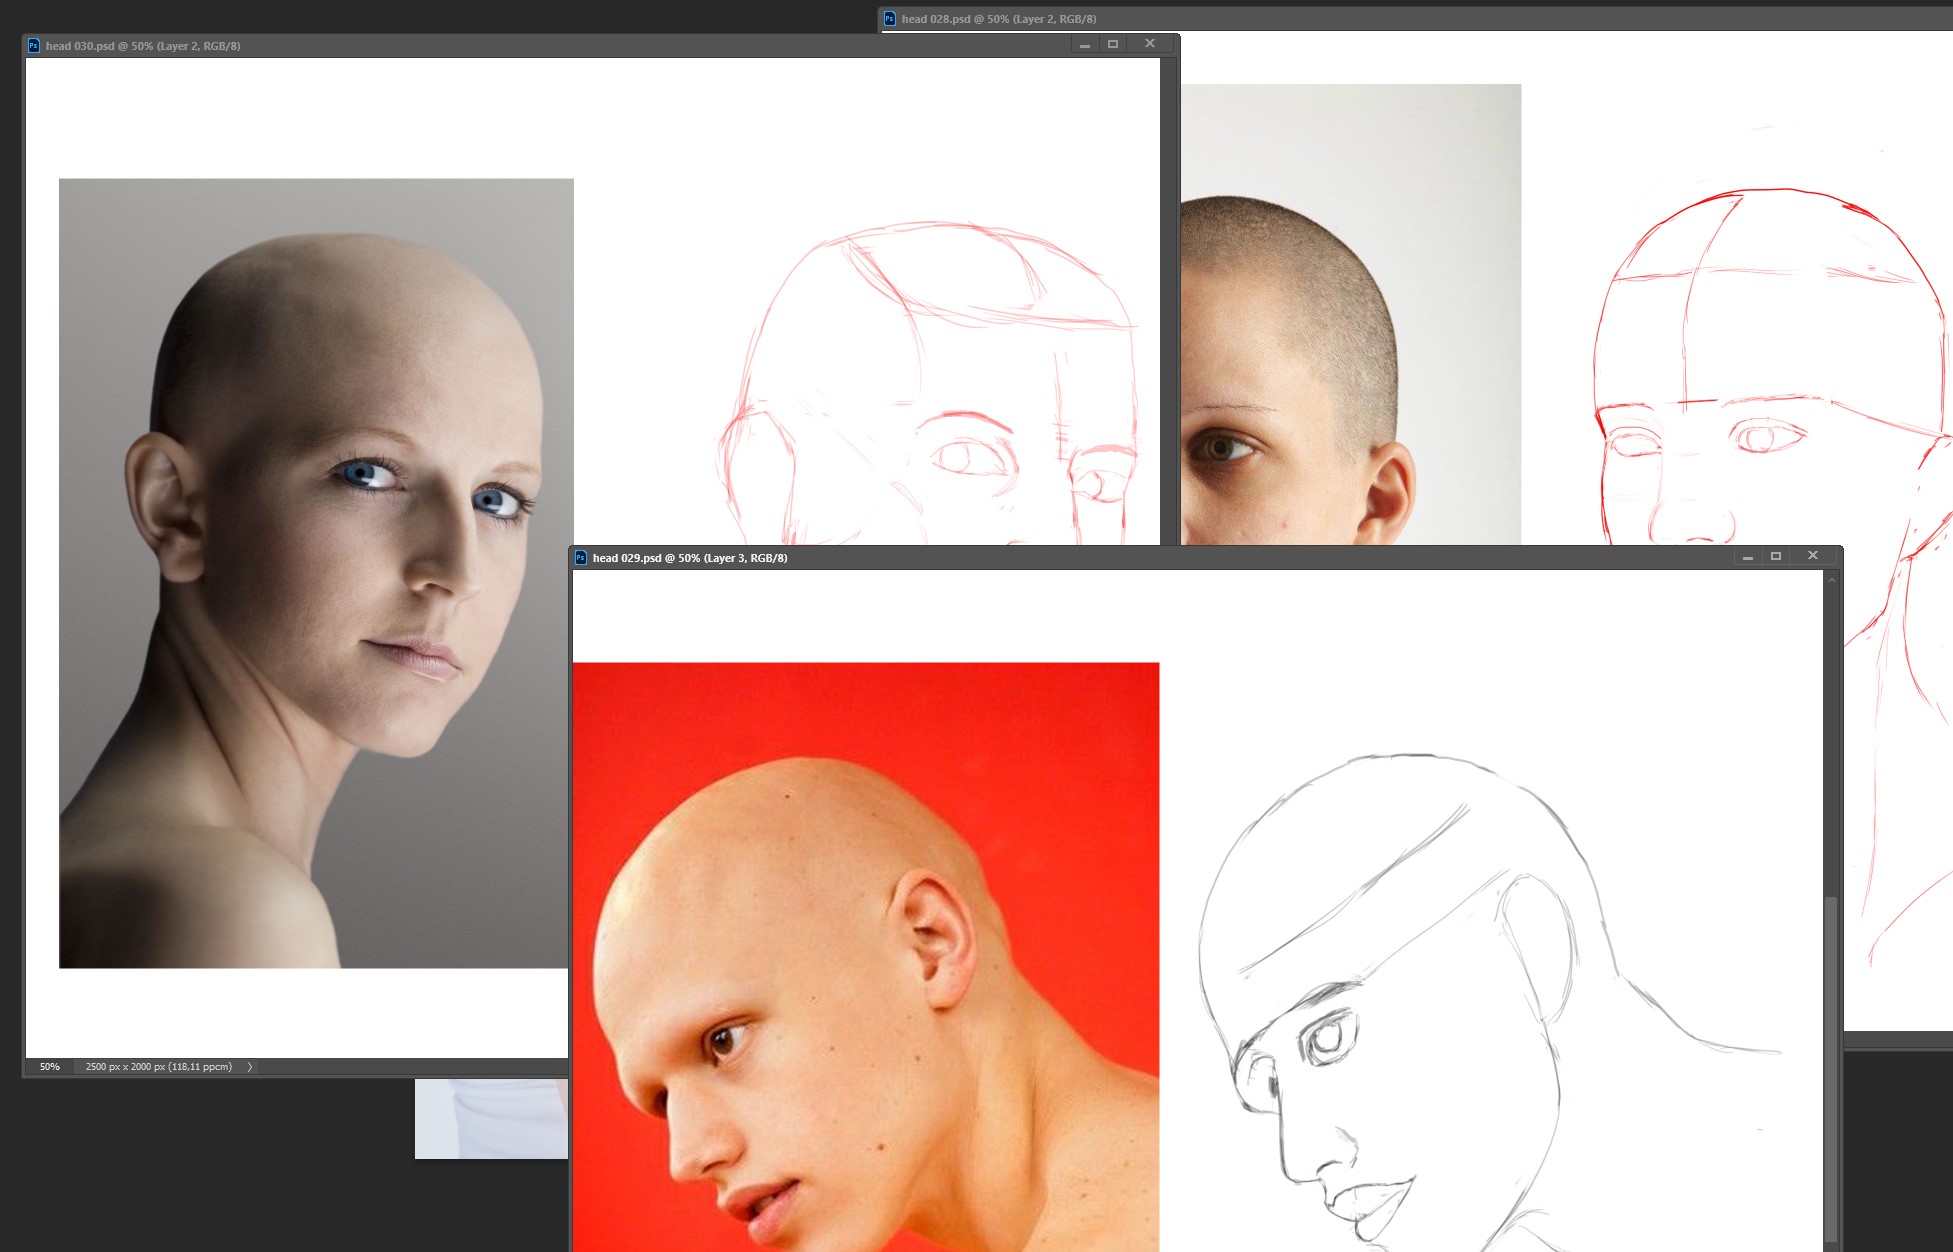The height and width of the screenshot is (1252, 1953).
Task: Click the vertical scrollbar thumb in head 029.psd
Action: 1831,1070
